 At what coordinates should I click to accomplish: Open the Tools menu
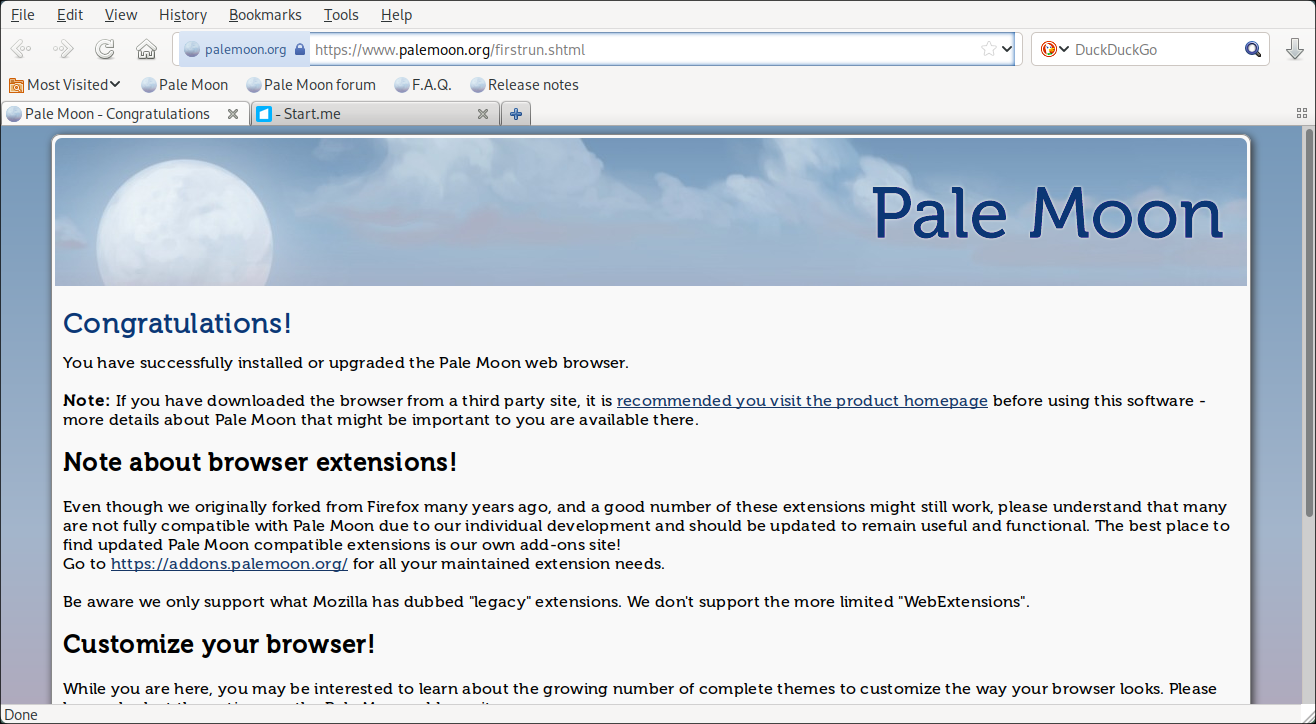341,15
